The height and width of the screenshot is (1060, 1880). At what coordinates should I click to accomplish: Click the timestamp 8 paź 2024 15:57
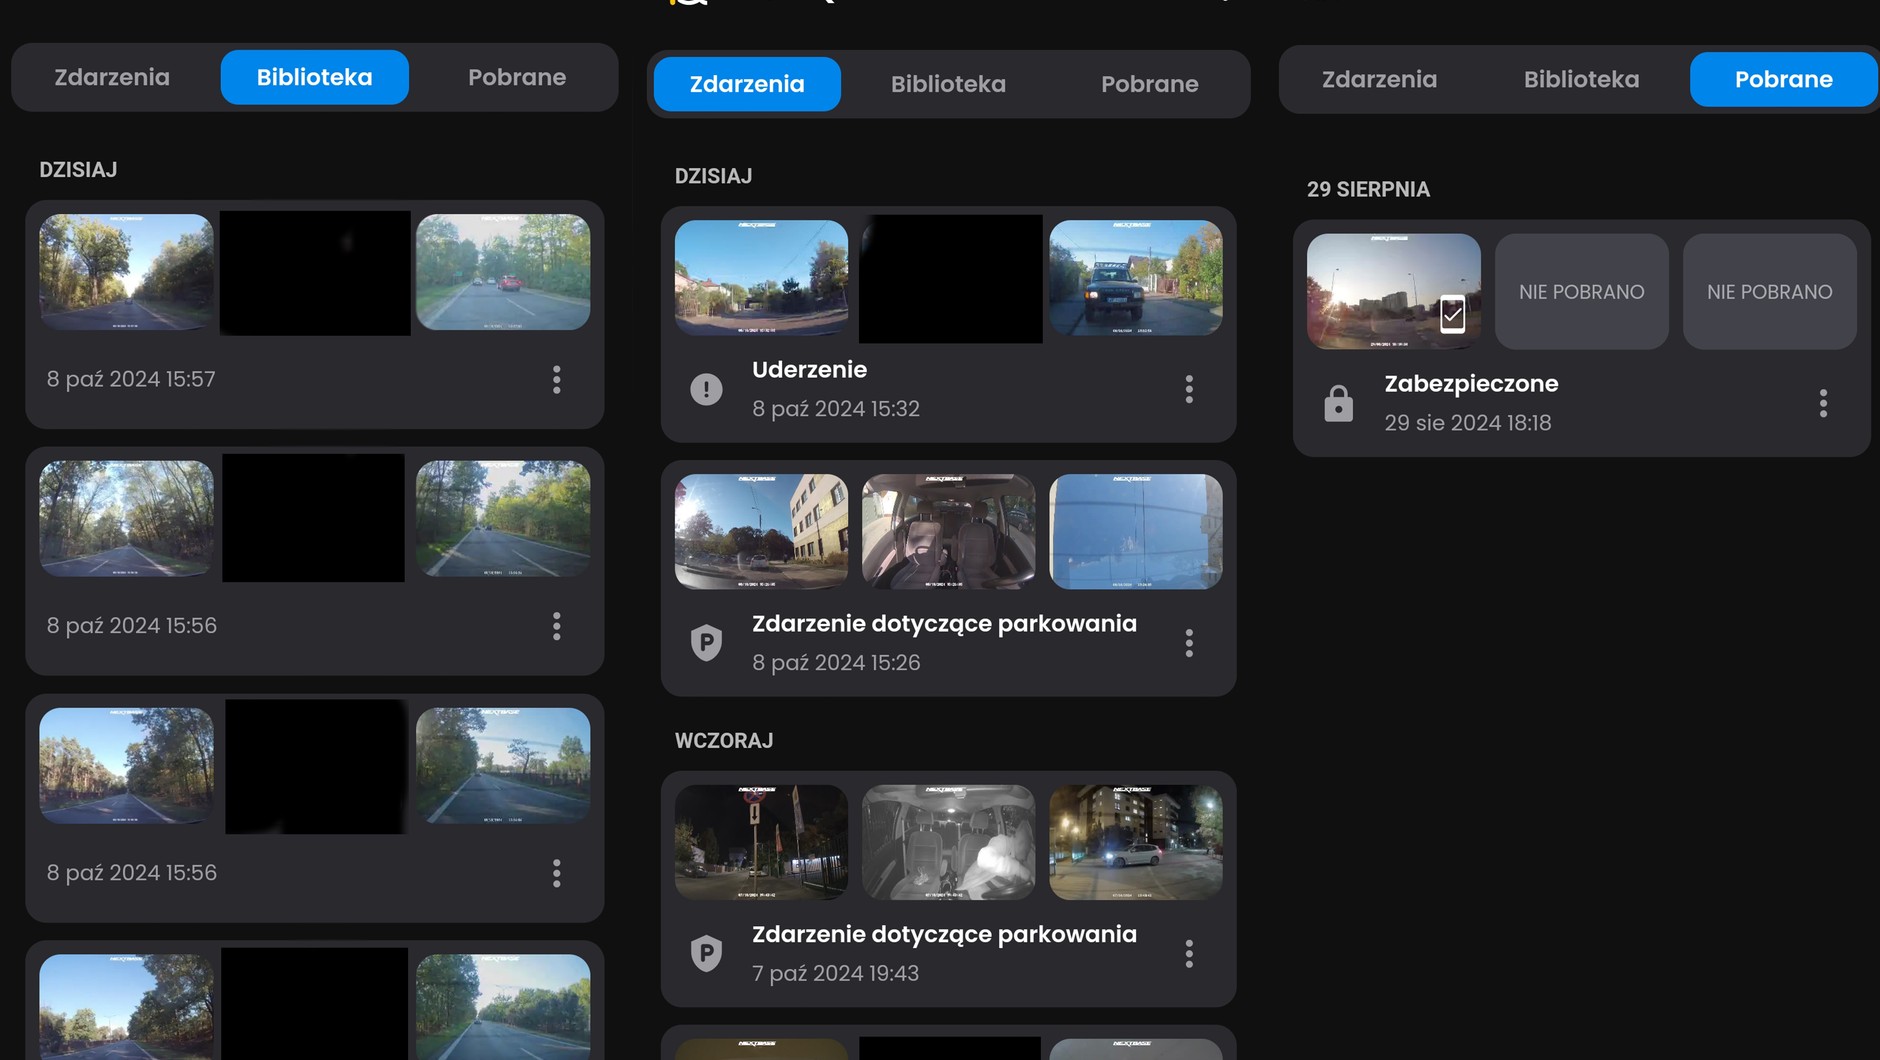point(131,379)
